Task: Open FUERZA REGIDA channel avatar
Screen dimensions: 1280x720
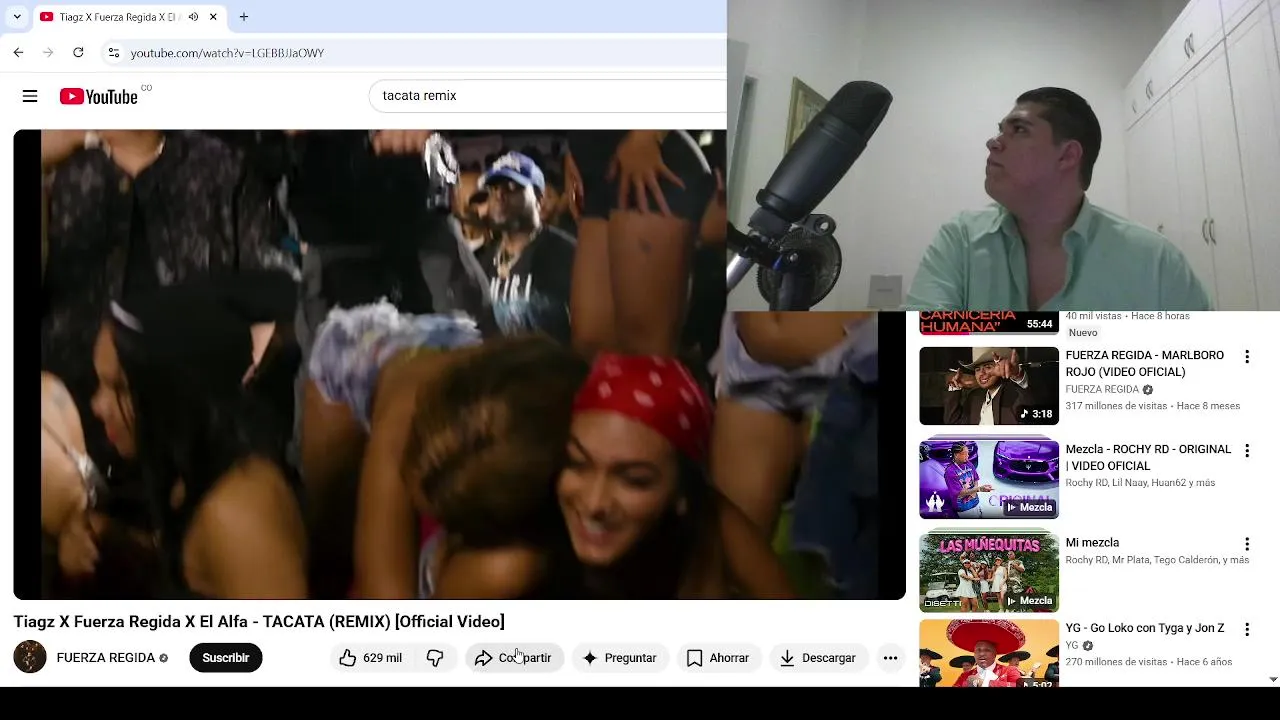Action: (x=30, y=657)
